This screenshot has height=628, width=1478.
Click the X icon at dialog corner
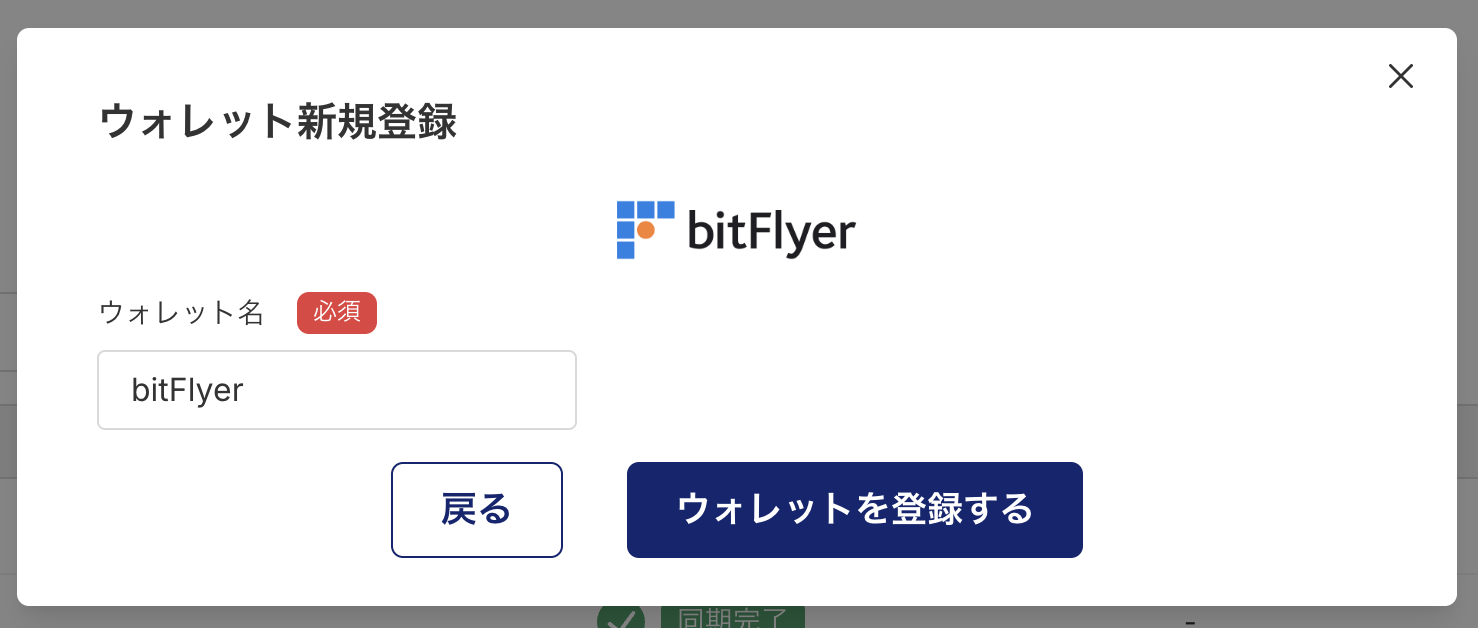[x=1400, y=76]
